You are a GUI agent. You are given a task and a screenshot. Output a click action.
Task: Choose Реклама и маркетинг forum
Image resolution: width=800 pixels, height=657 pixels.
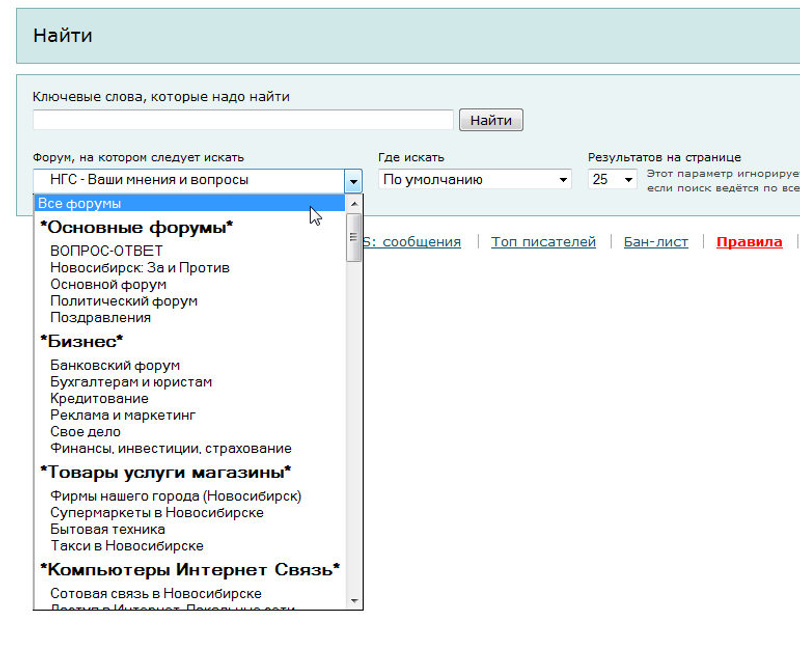122,415
